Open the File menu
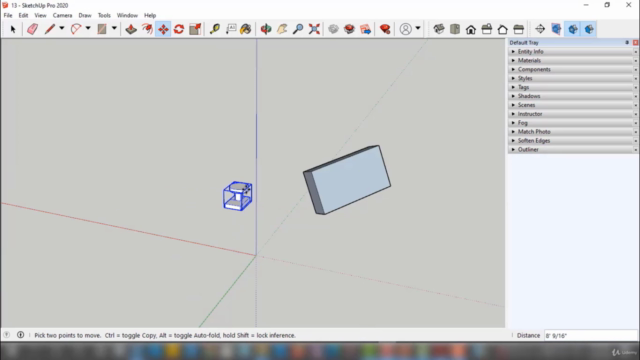640x360 pixels. (x=8, y=16)
